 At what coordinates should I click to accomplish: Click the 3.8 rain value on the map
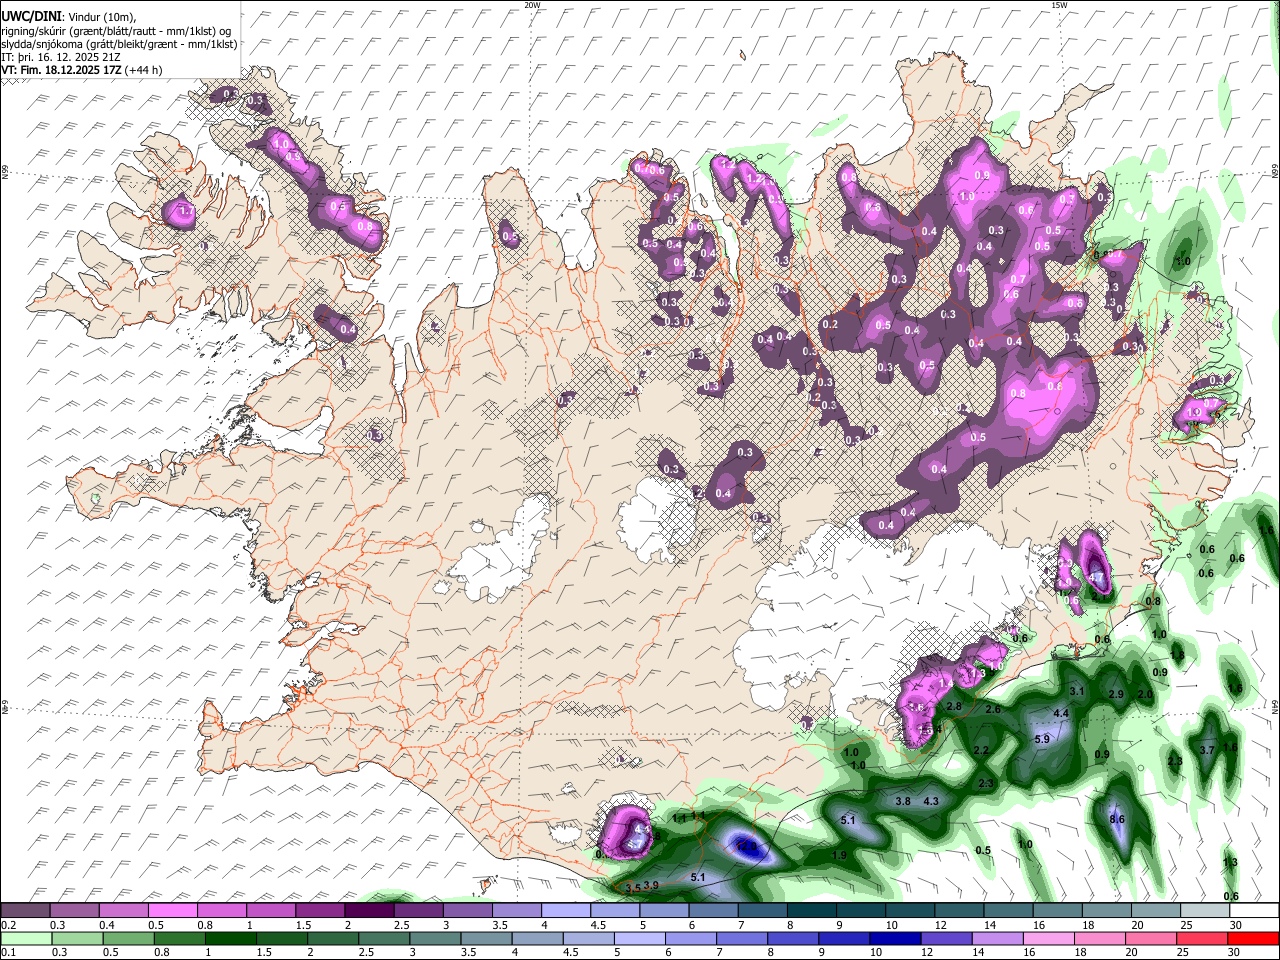point(903,801)
